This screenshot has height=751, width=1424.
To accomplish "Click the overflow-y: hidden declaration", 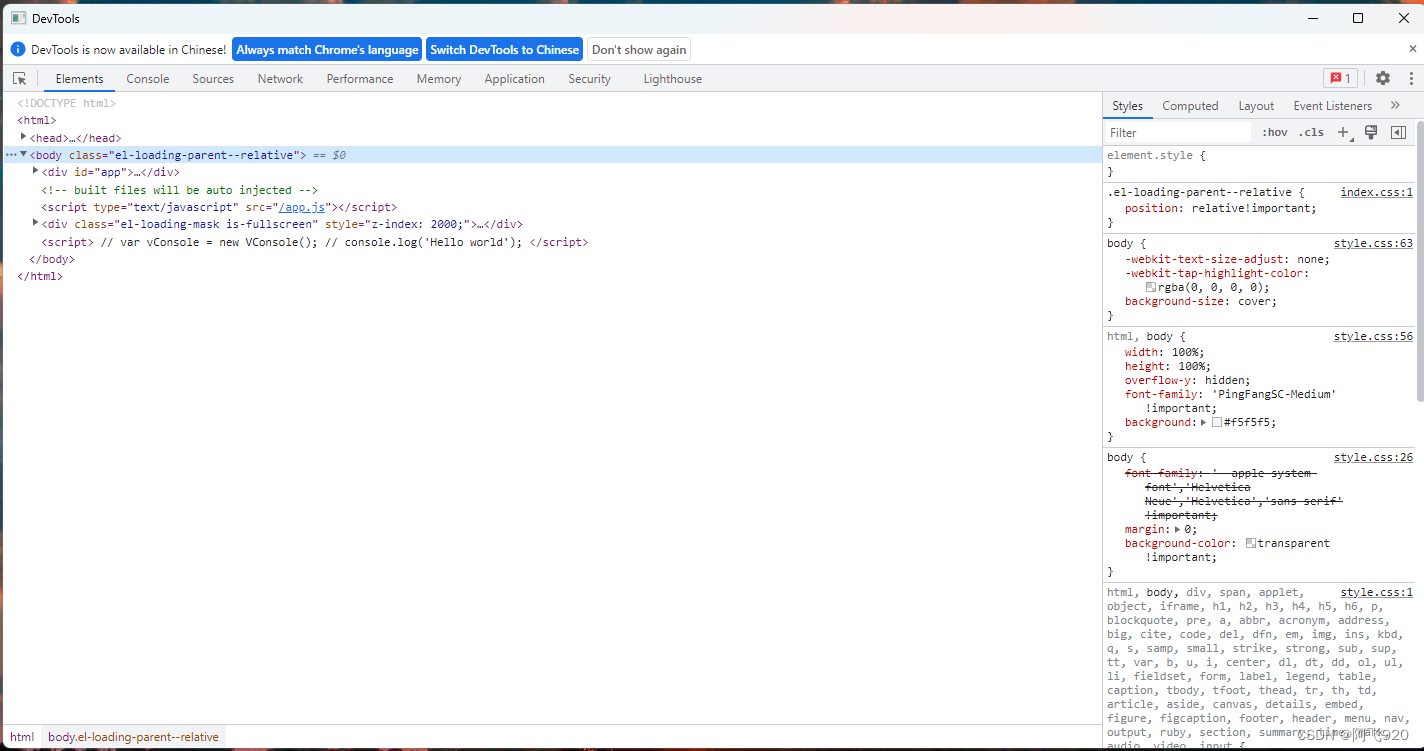I will (1188, 380).
